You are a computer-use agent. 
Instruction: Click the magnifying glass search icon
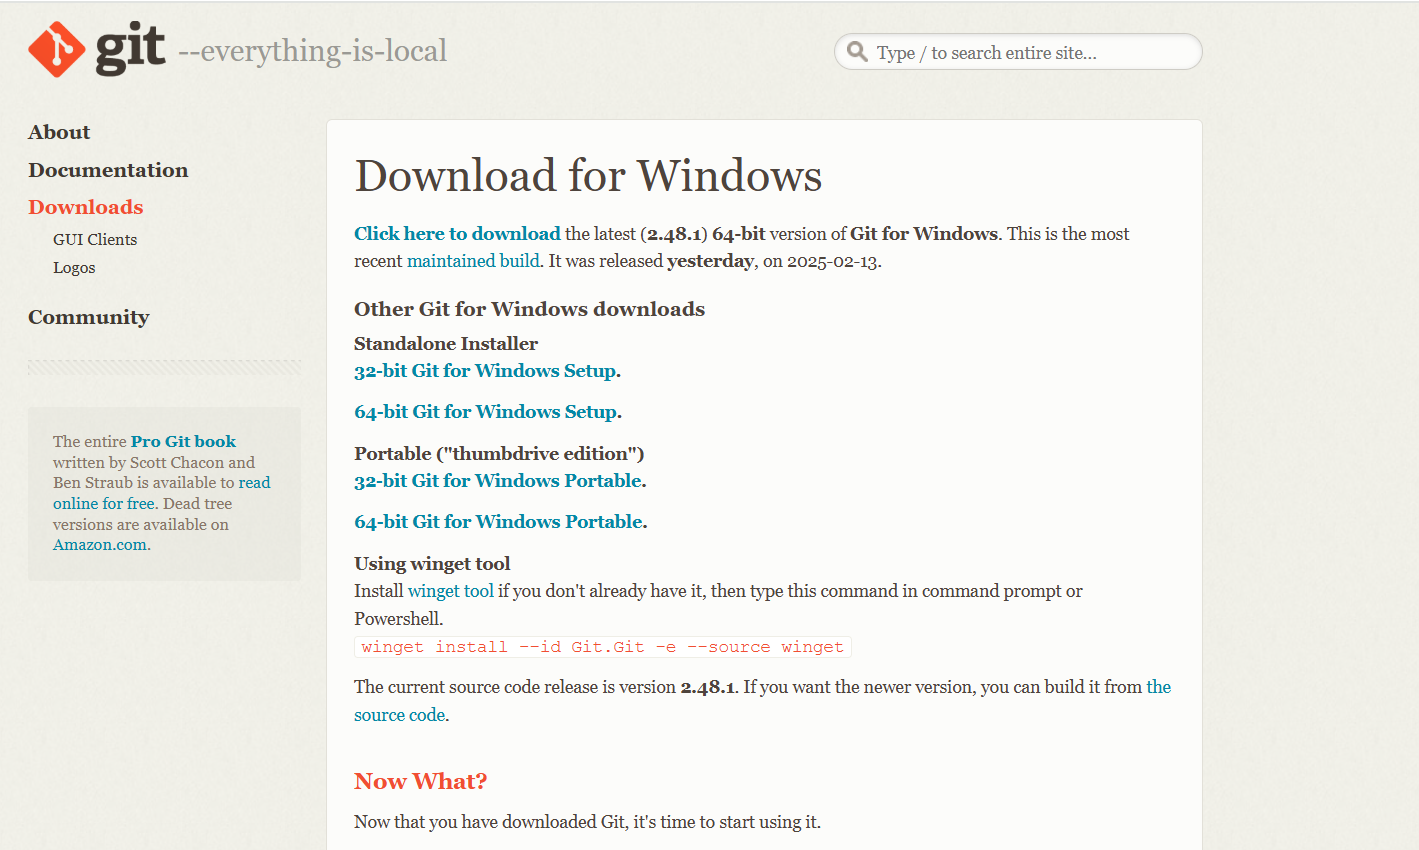(x=857, y=51)
